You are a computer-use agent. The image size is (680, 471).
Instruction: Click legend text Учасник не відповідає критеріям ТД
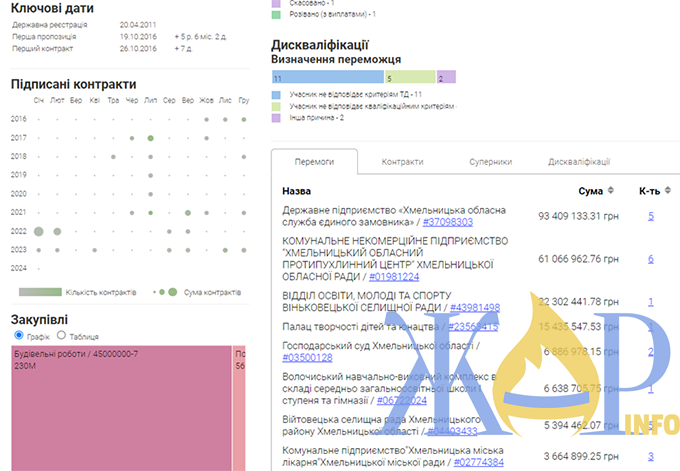click(356, 94)
